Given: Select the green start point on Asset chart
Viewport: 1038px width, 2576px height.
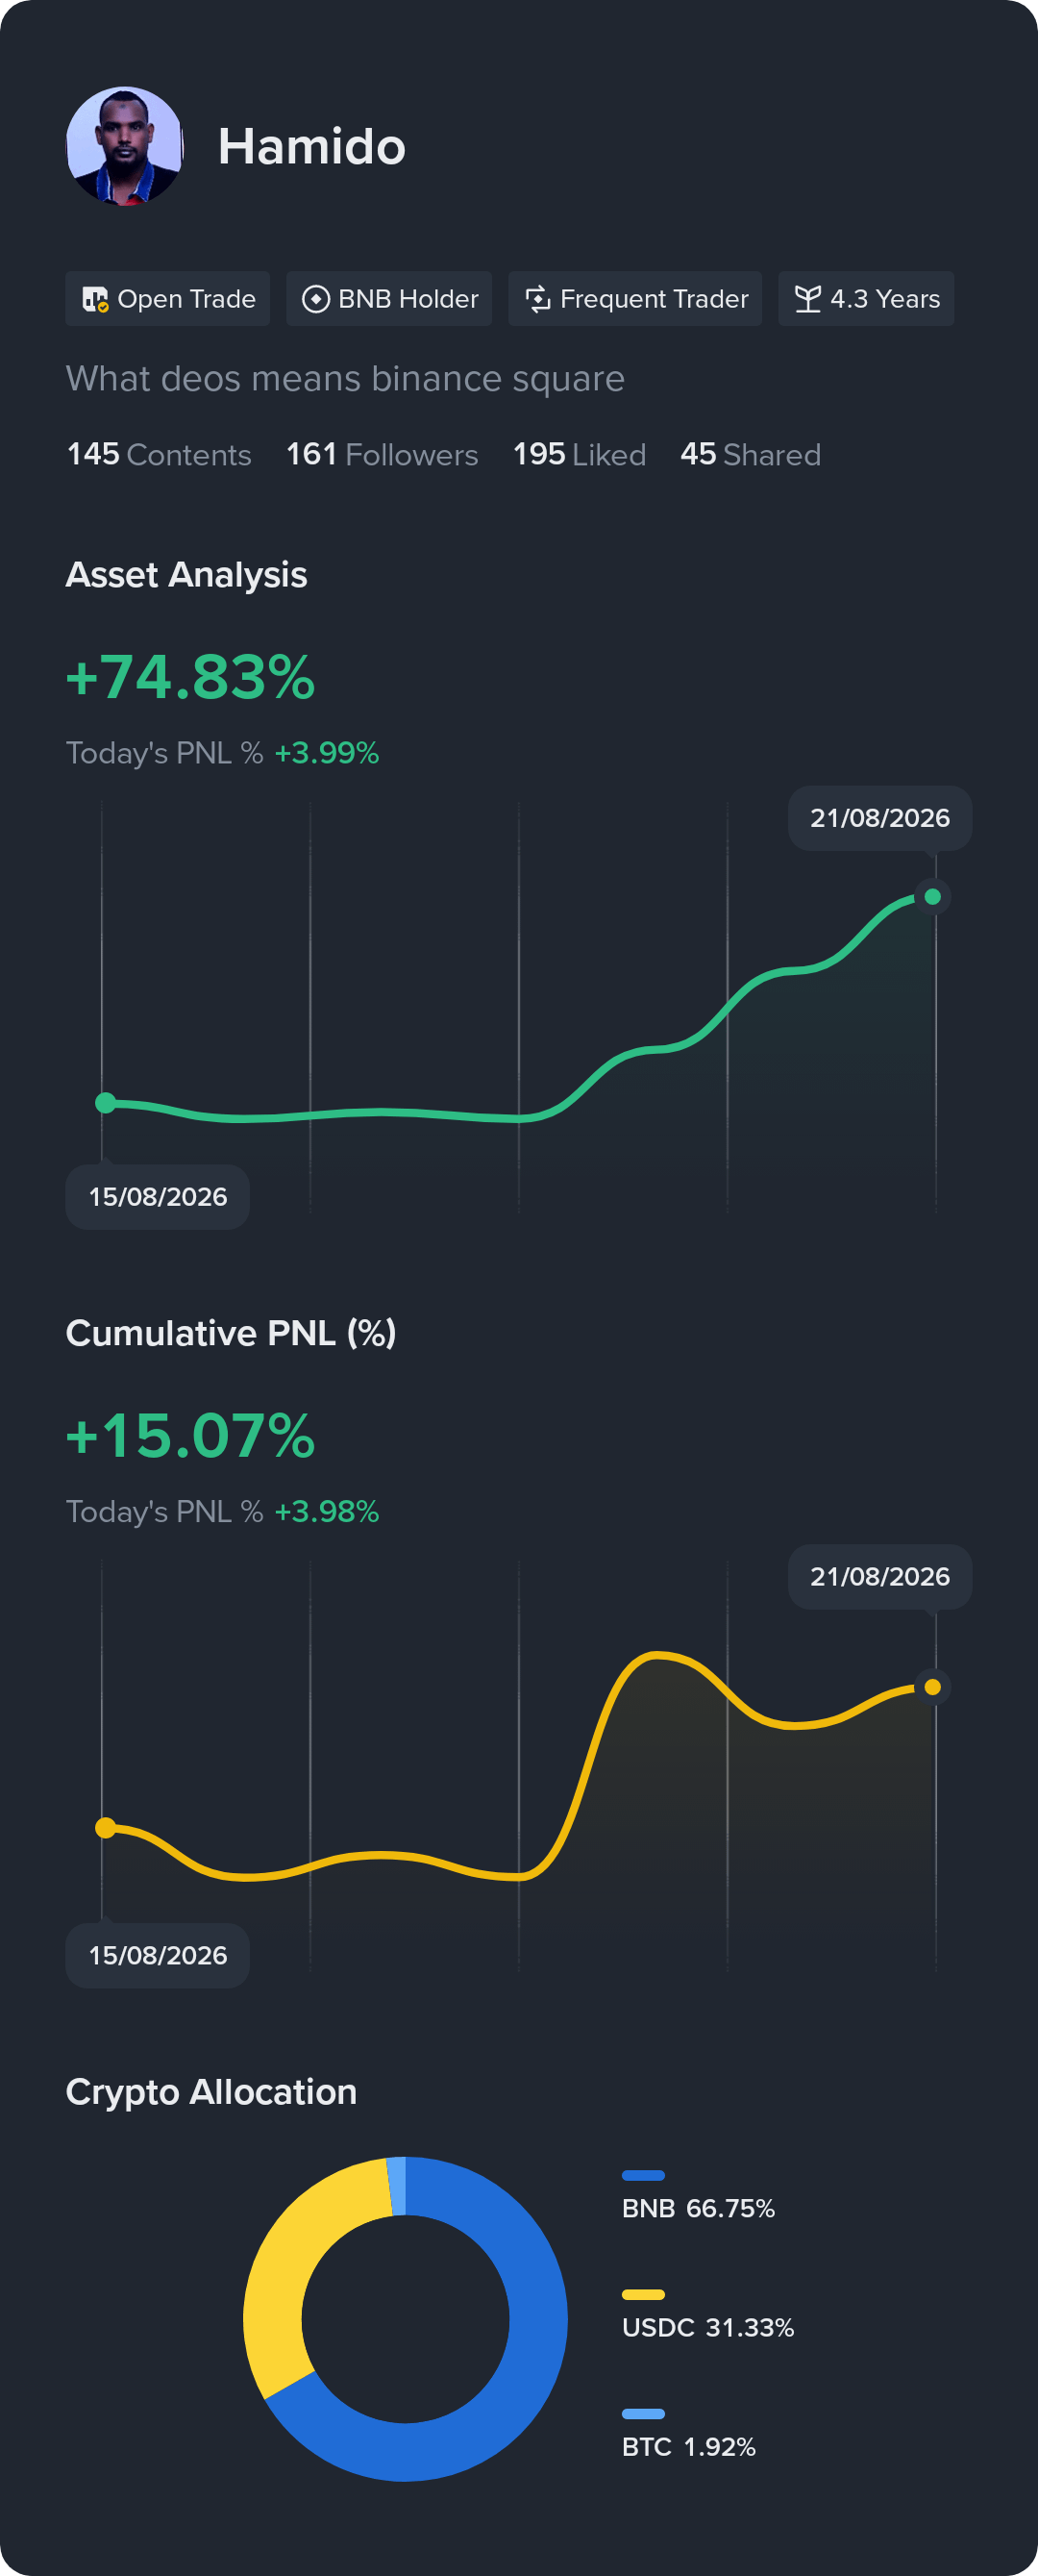Looking at the screenshot, I should coord(105,1103).
